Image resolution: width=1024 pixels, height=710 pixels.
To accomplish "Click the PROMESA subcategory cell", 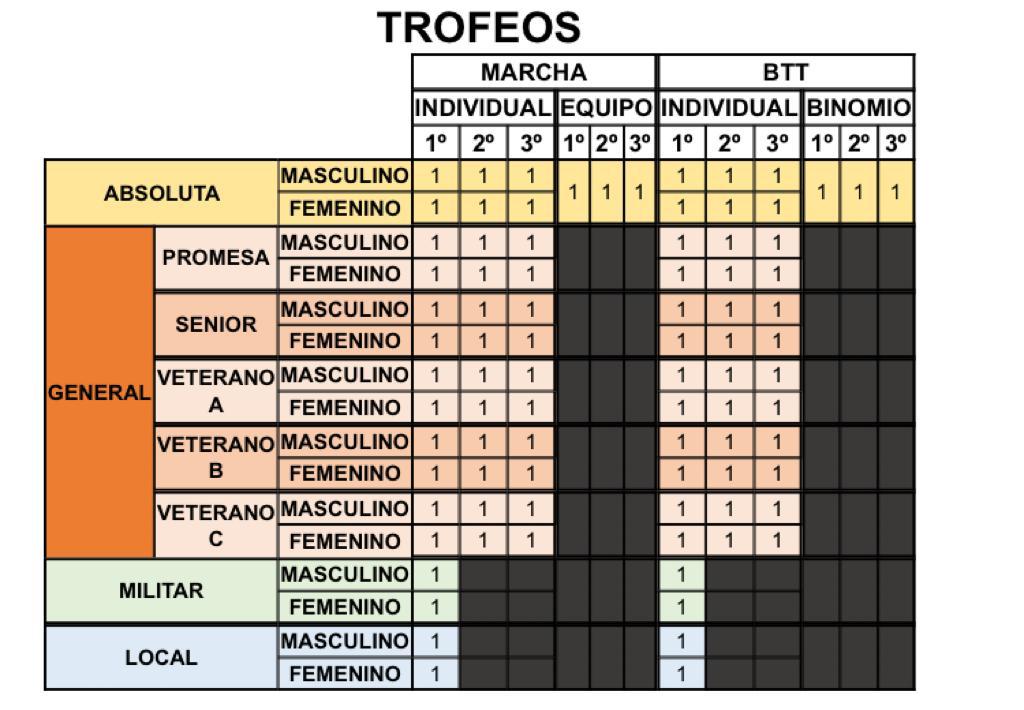I will pyautogui.click(x=216, y=257).
